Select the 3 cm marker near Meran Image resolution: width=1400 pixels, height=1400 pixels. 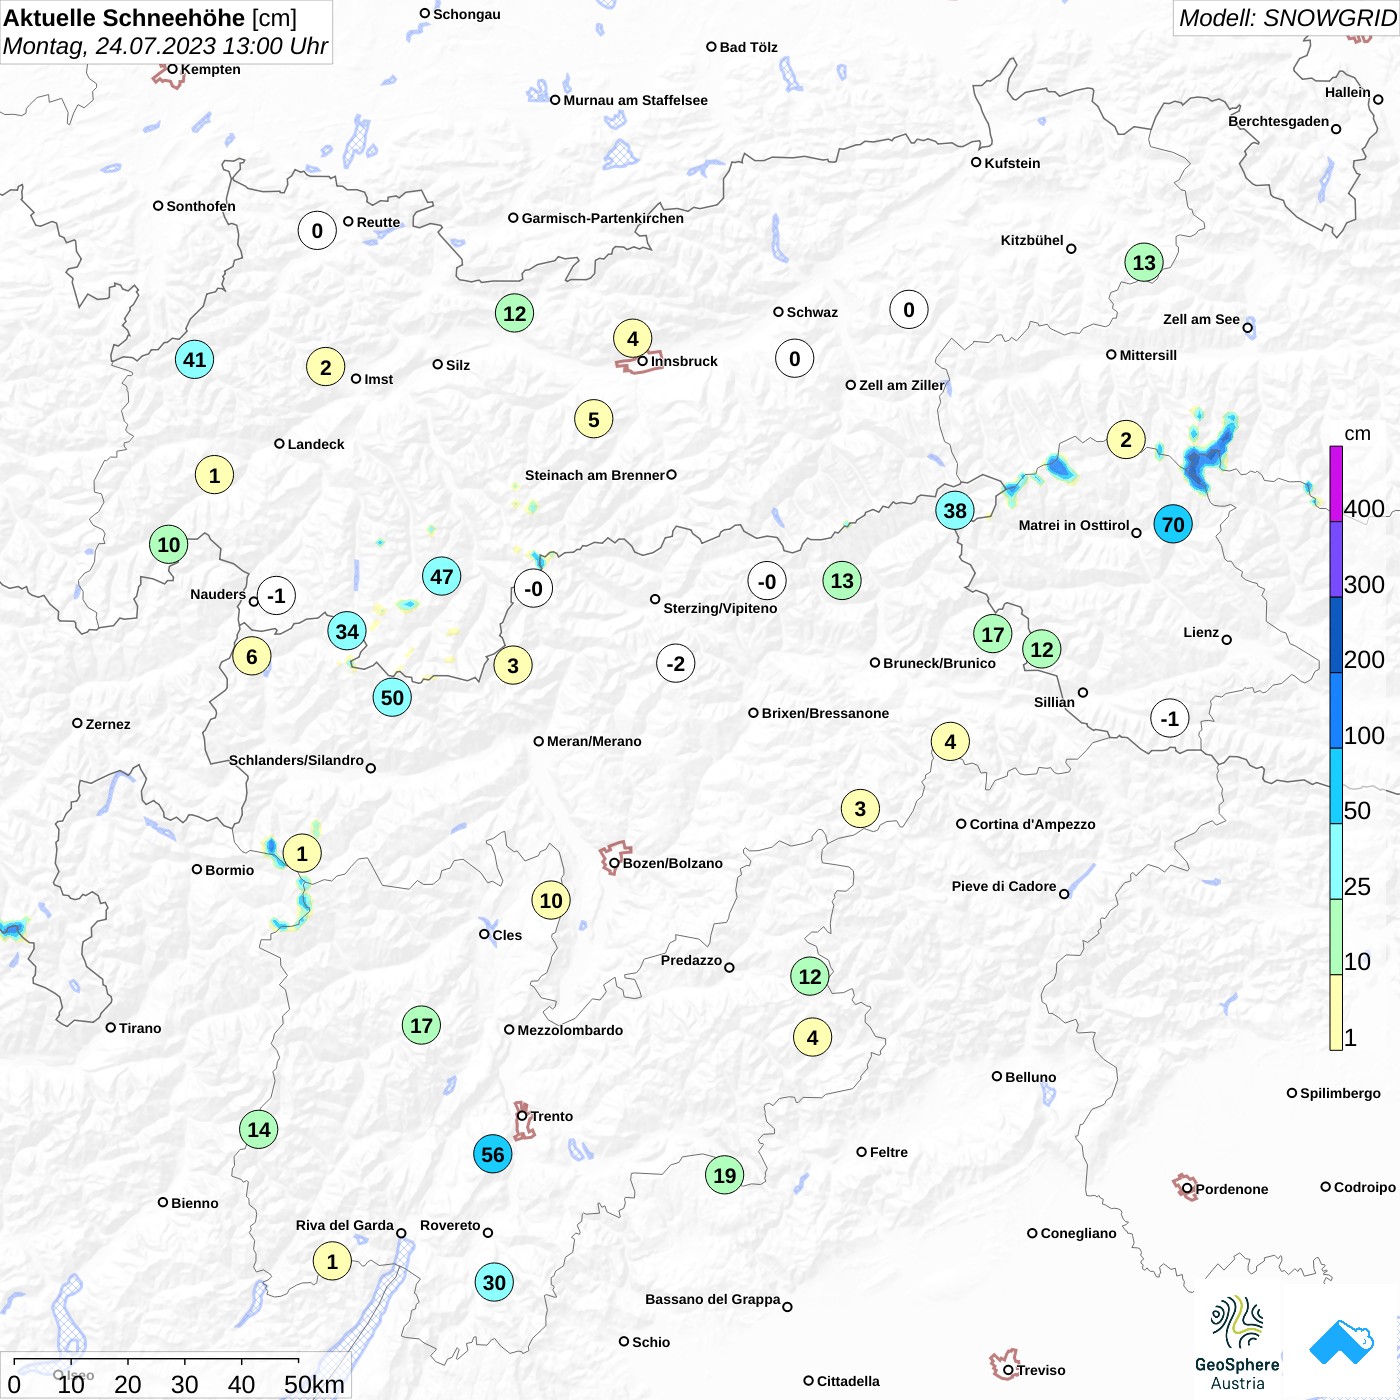click(x=513, y=665)
